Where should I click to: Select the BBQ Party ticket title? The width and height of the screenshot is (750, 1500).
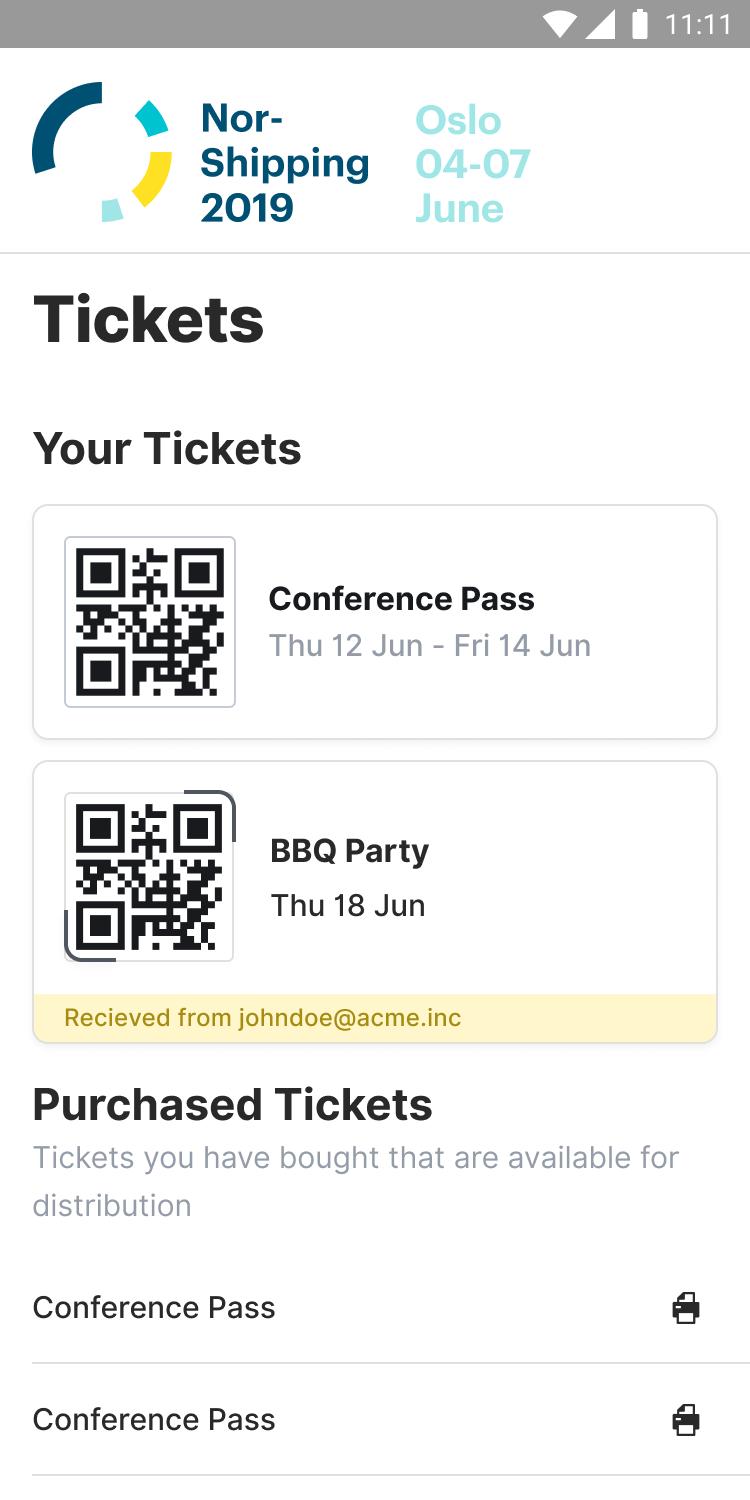[x=349, y=851]
